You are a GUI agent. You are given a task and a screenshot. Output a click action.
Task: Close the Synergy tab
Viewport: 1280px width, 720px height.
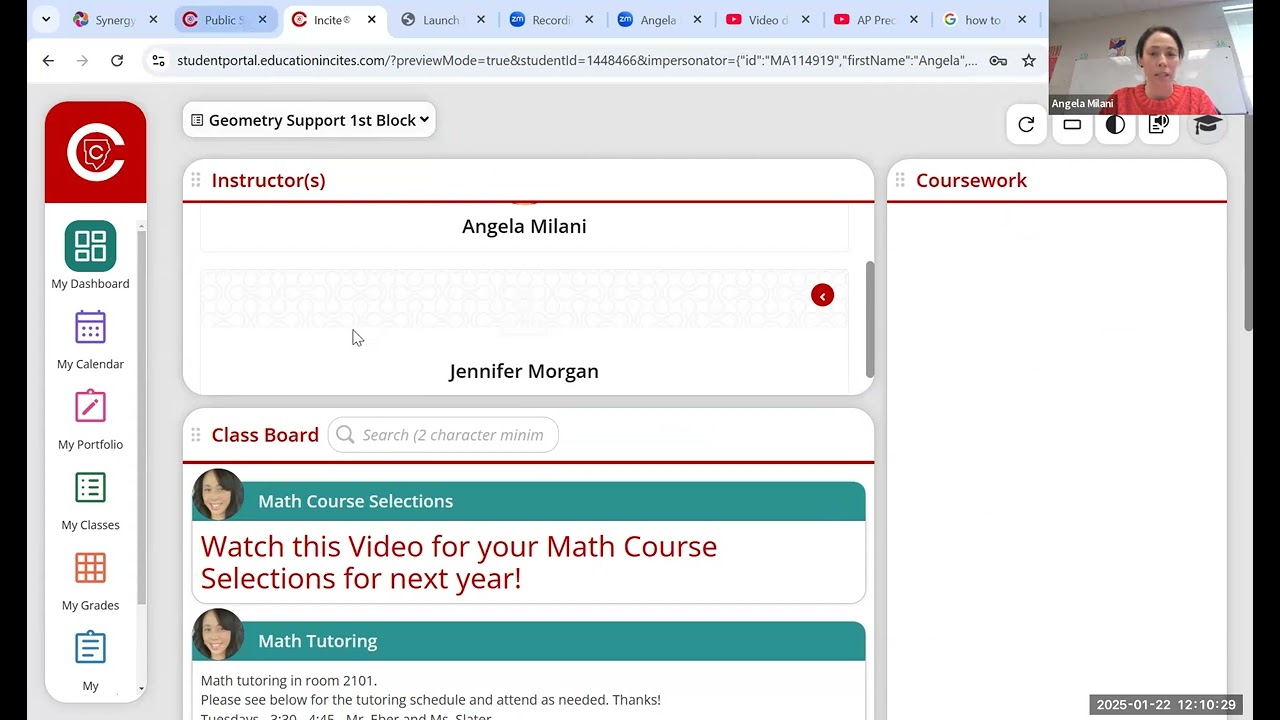coord(153,19)
